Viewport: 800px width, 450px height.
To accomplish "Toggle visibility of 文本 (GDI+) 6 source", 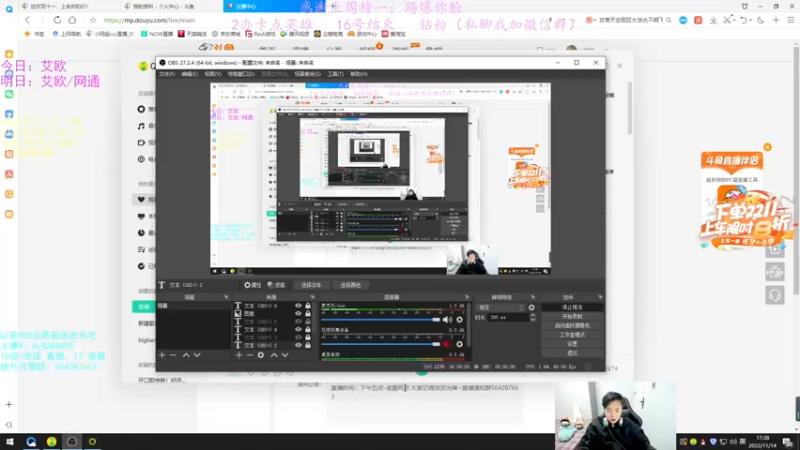I will [298, 306].
